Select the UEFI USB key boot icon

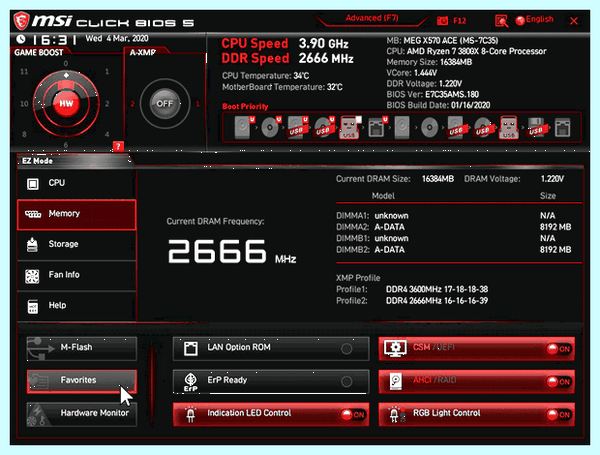(350, 127)
